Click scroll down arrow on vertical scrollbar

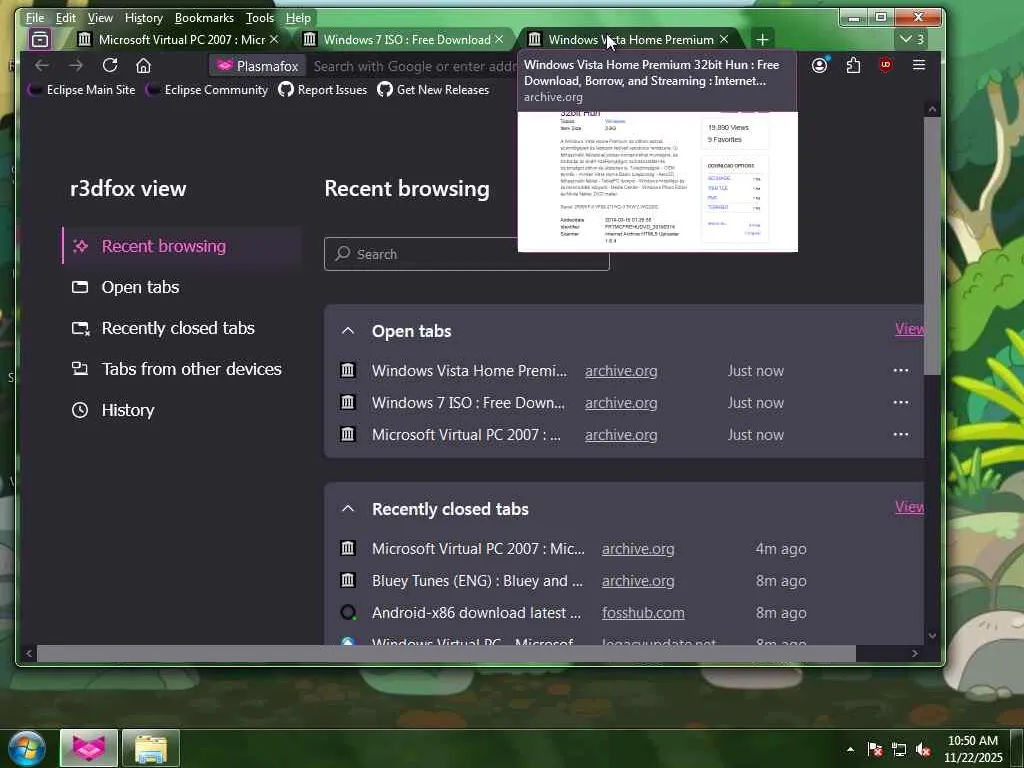933,635
